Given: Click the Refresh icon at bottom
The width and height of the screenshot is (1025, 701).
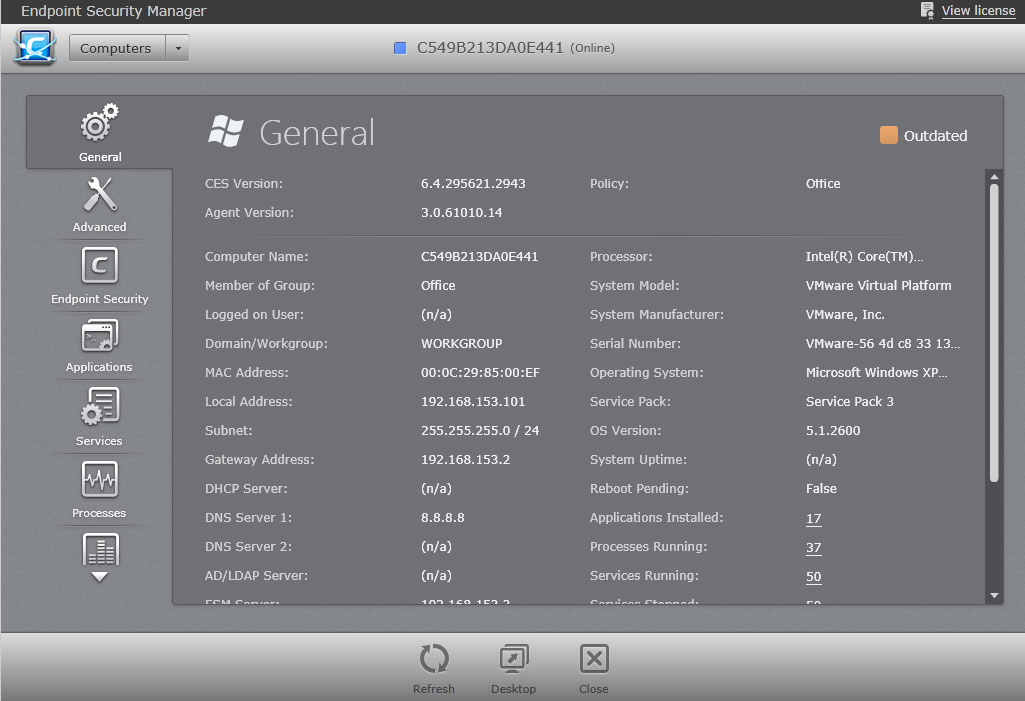Looking at the screenshot, I should tap(434, 660).
